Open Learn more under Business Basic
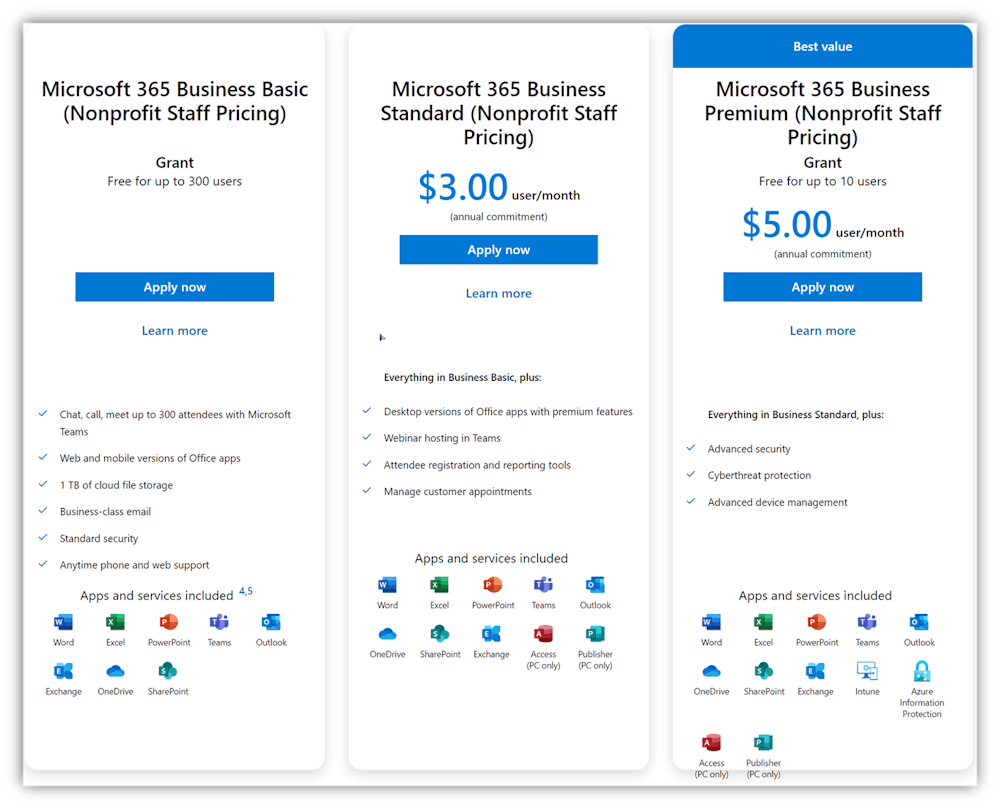 point(175,331)
